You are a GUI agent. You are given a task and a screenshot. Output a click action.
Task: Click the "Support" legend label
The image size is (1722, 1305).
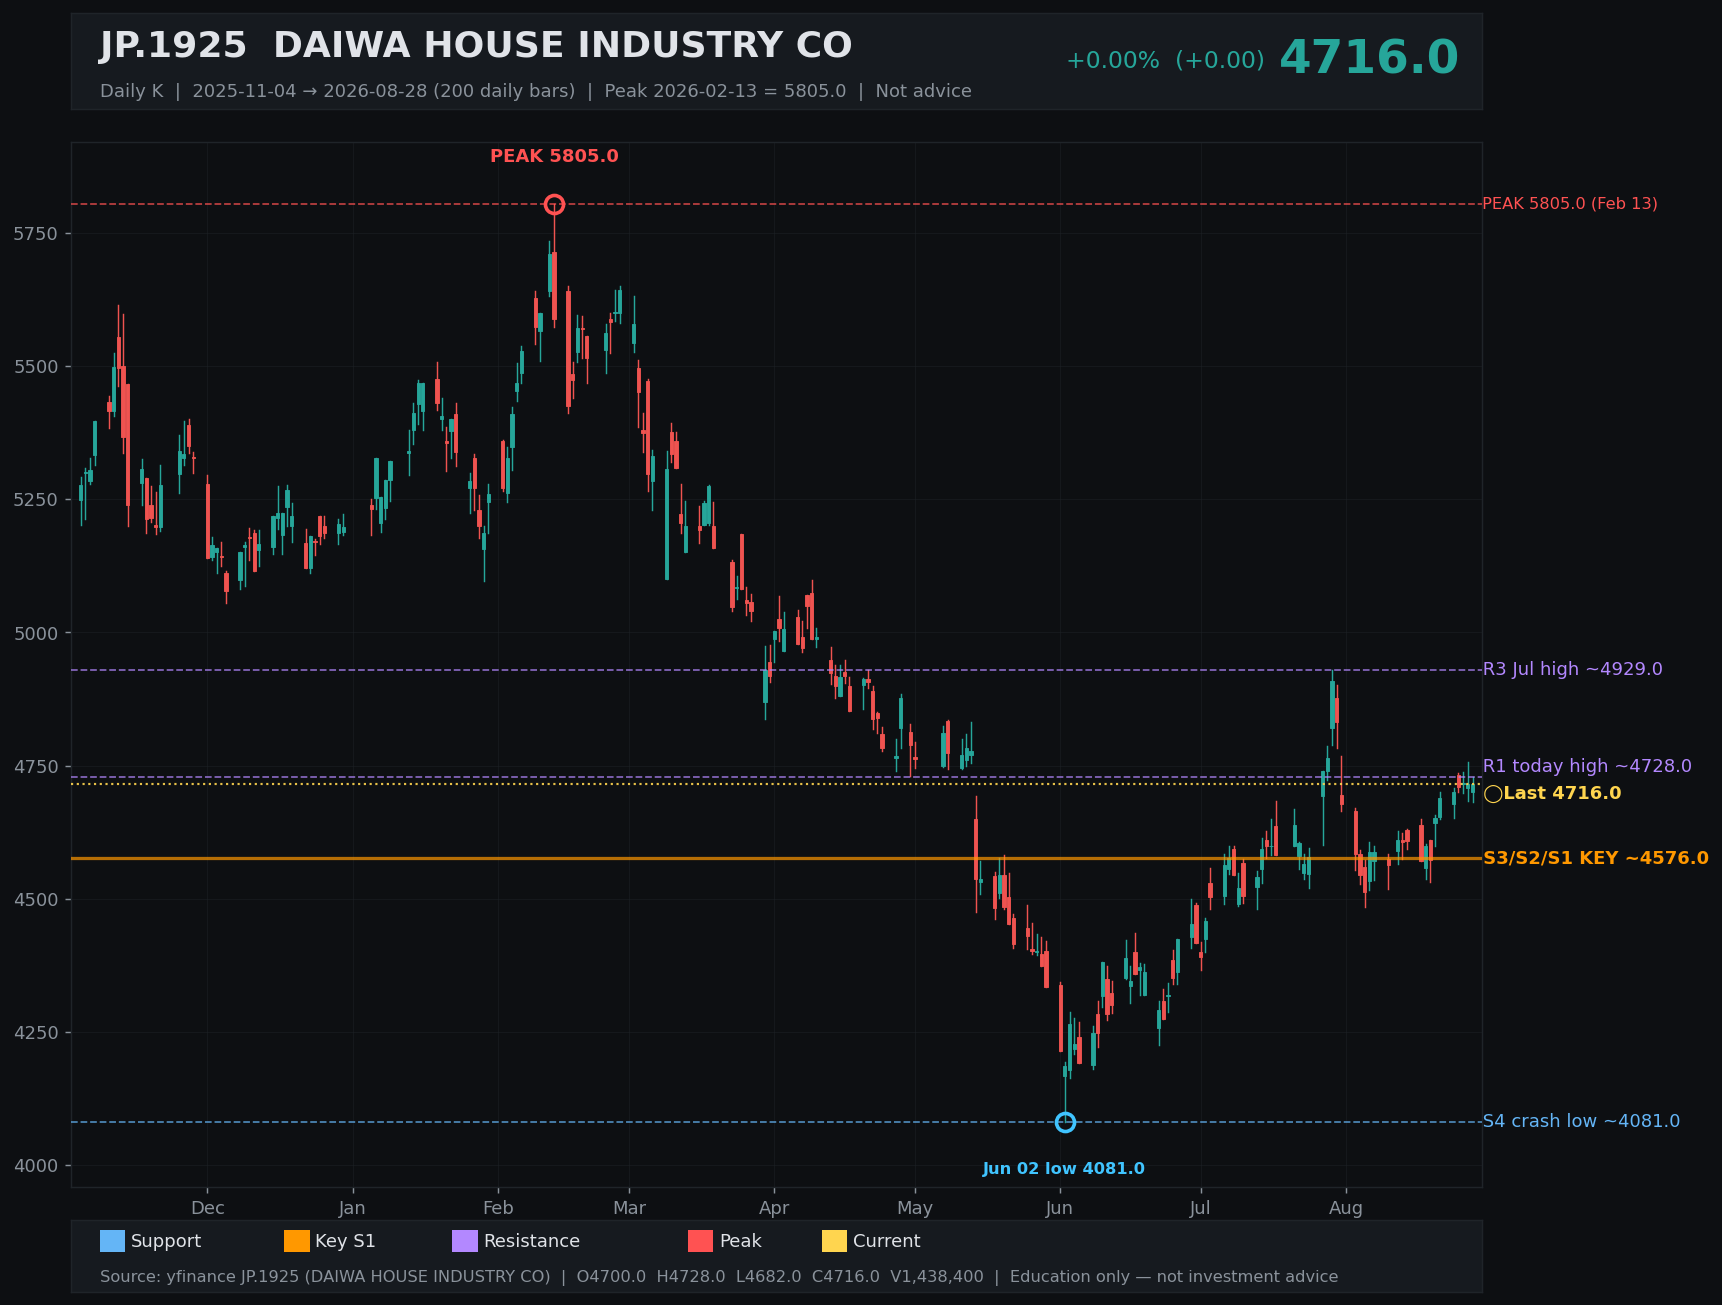[166, 1241]
